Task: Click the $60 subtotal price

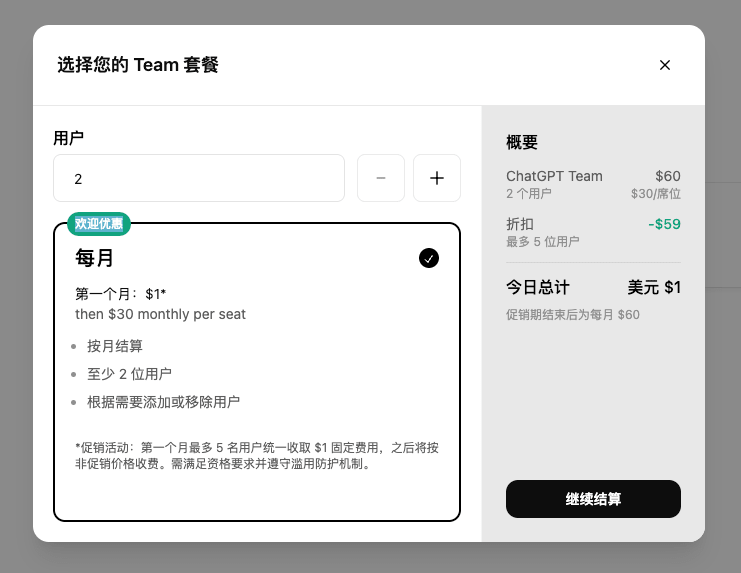Action: [667, 176]
